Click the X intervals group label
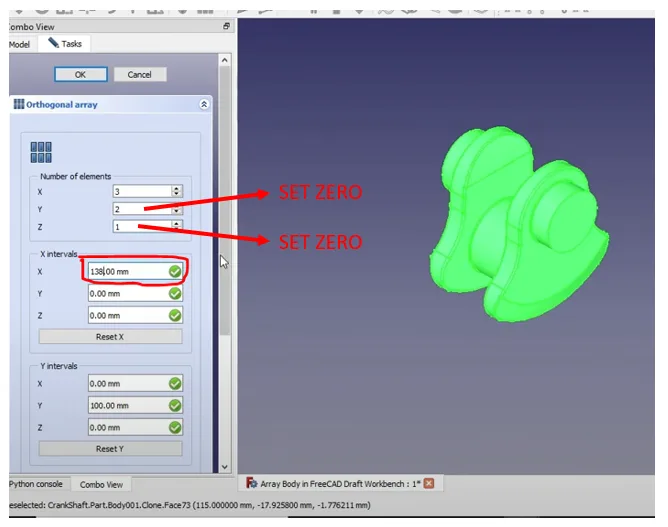The height and width of the screenshot is (527, 668). (x=59, y=254)
